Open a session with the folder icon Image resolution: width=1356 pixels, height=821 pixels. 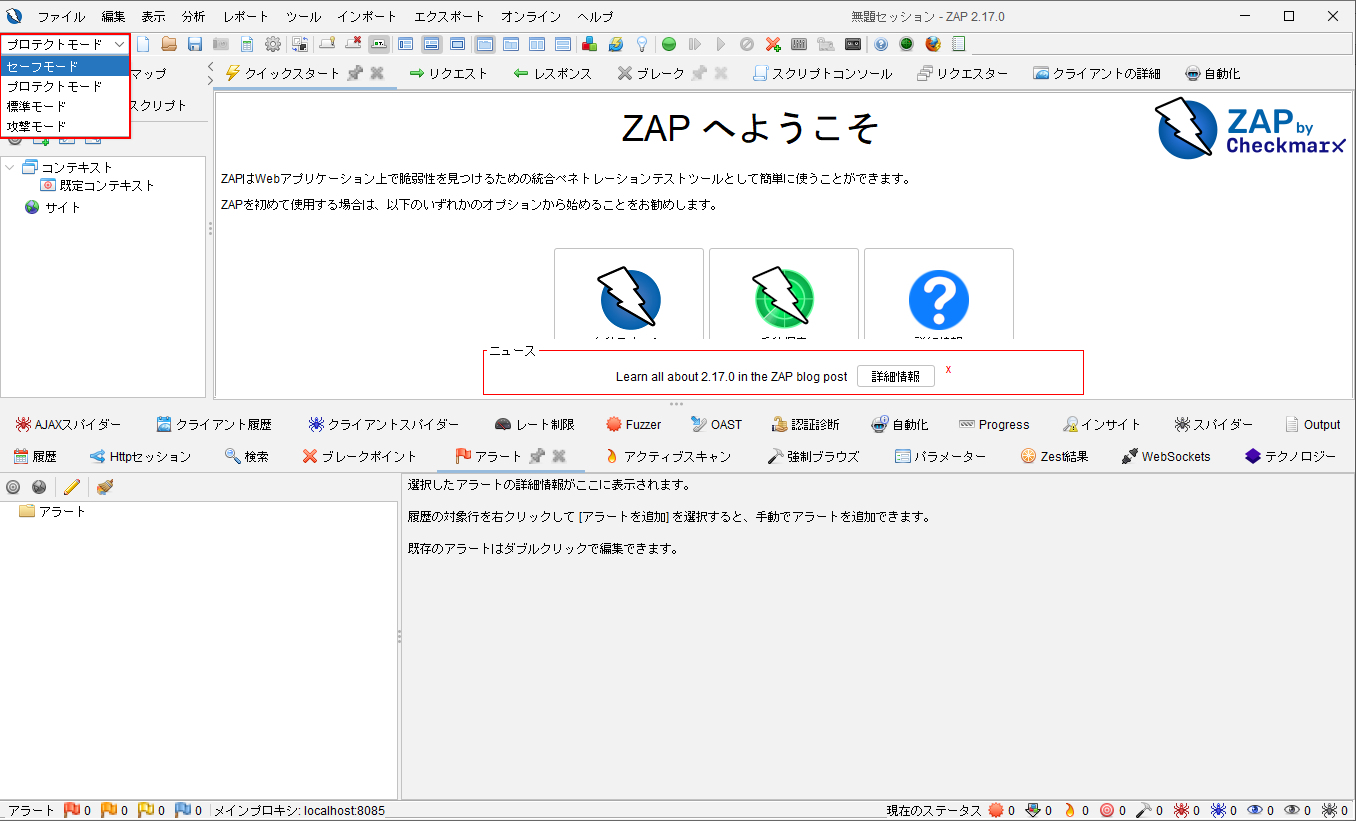(169, 44)
